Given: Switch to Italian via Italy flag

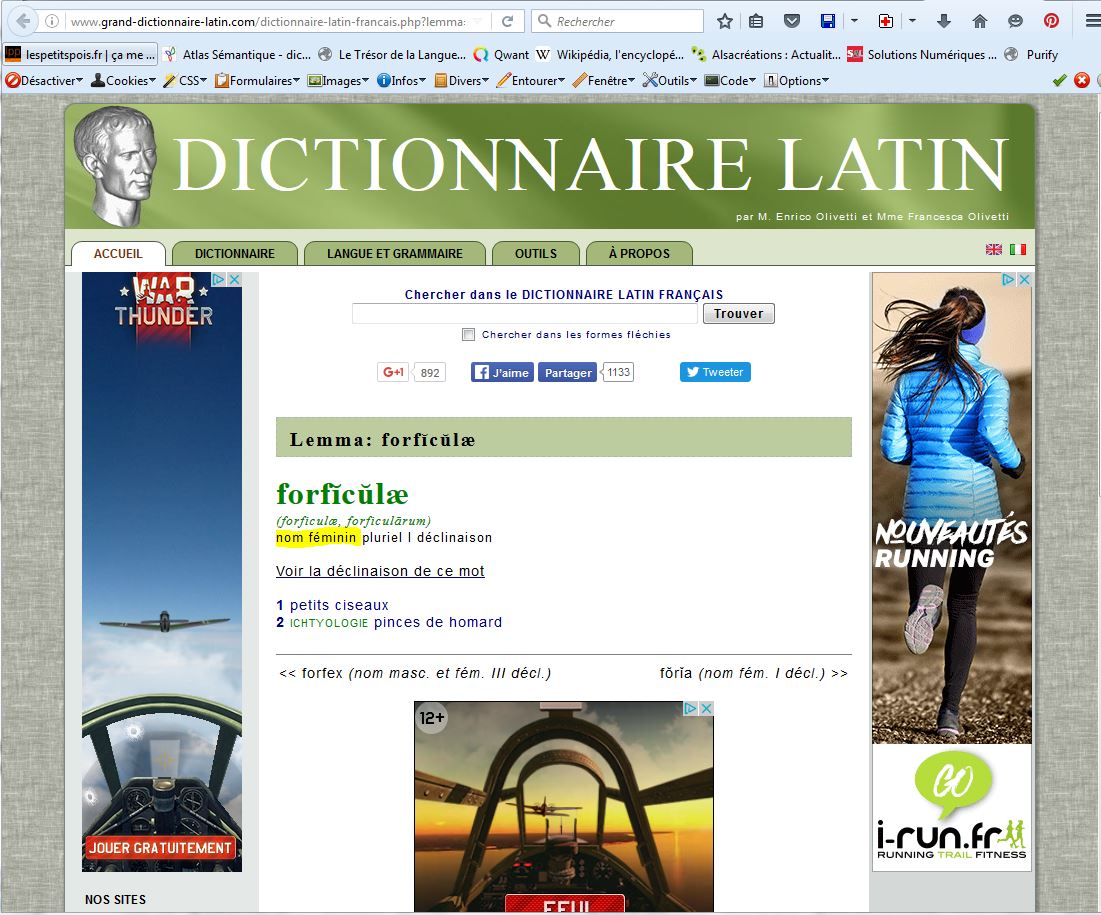Looking at the screenshot, I should coord(1018,250).
